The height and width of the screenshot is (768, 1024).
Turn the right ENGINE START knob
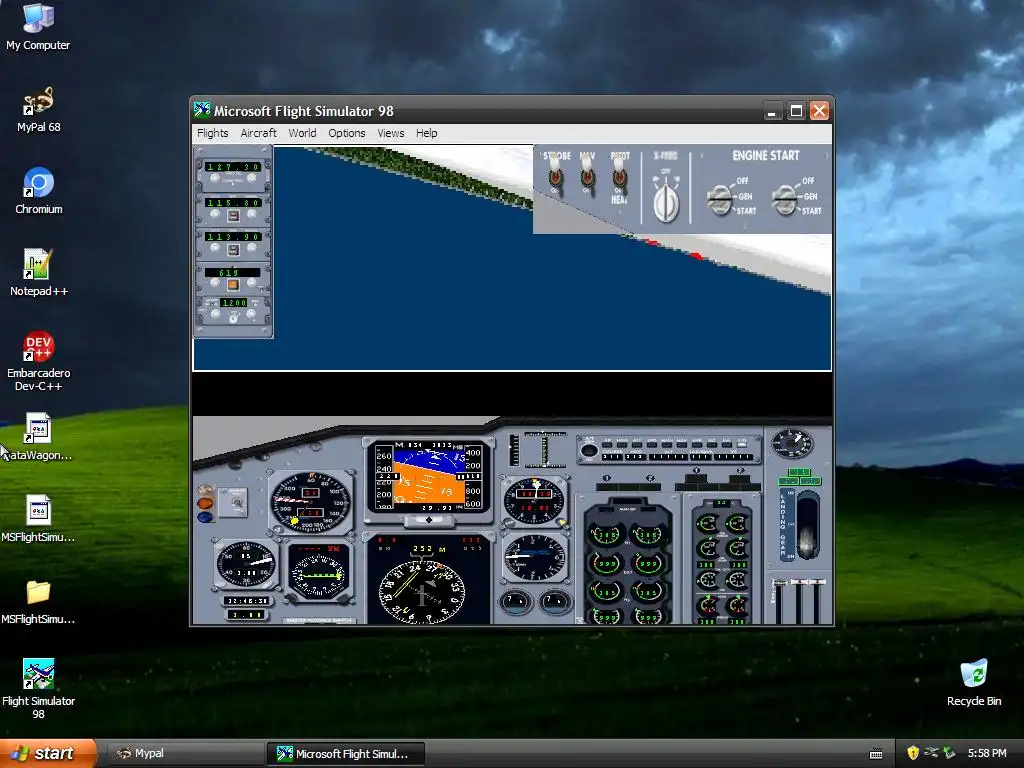pyautogui.click(x=785, y=199)
